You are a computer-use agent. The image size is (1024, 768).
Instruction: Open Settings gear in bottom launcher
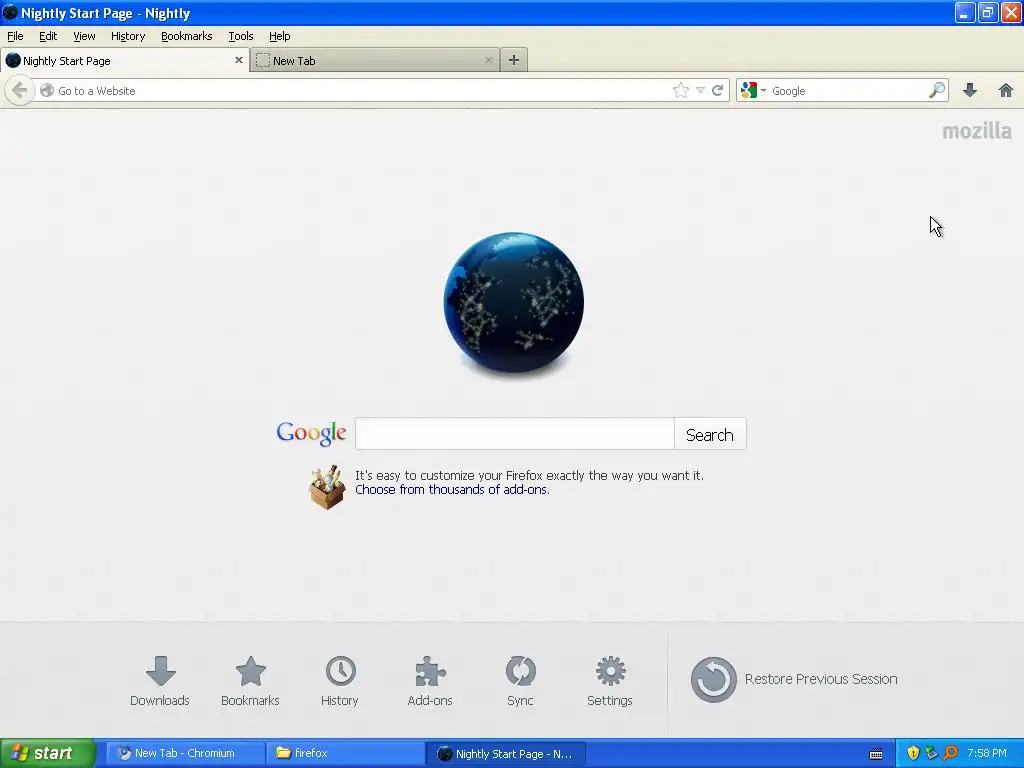[610, 681]
